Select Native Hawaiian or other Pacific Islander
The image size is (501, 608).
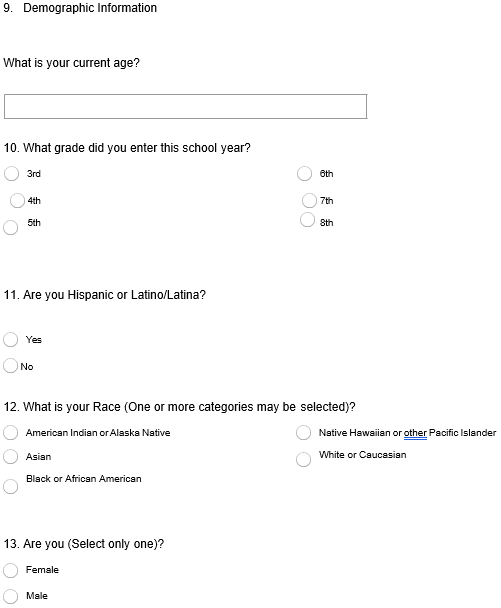(303, 433)
